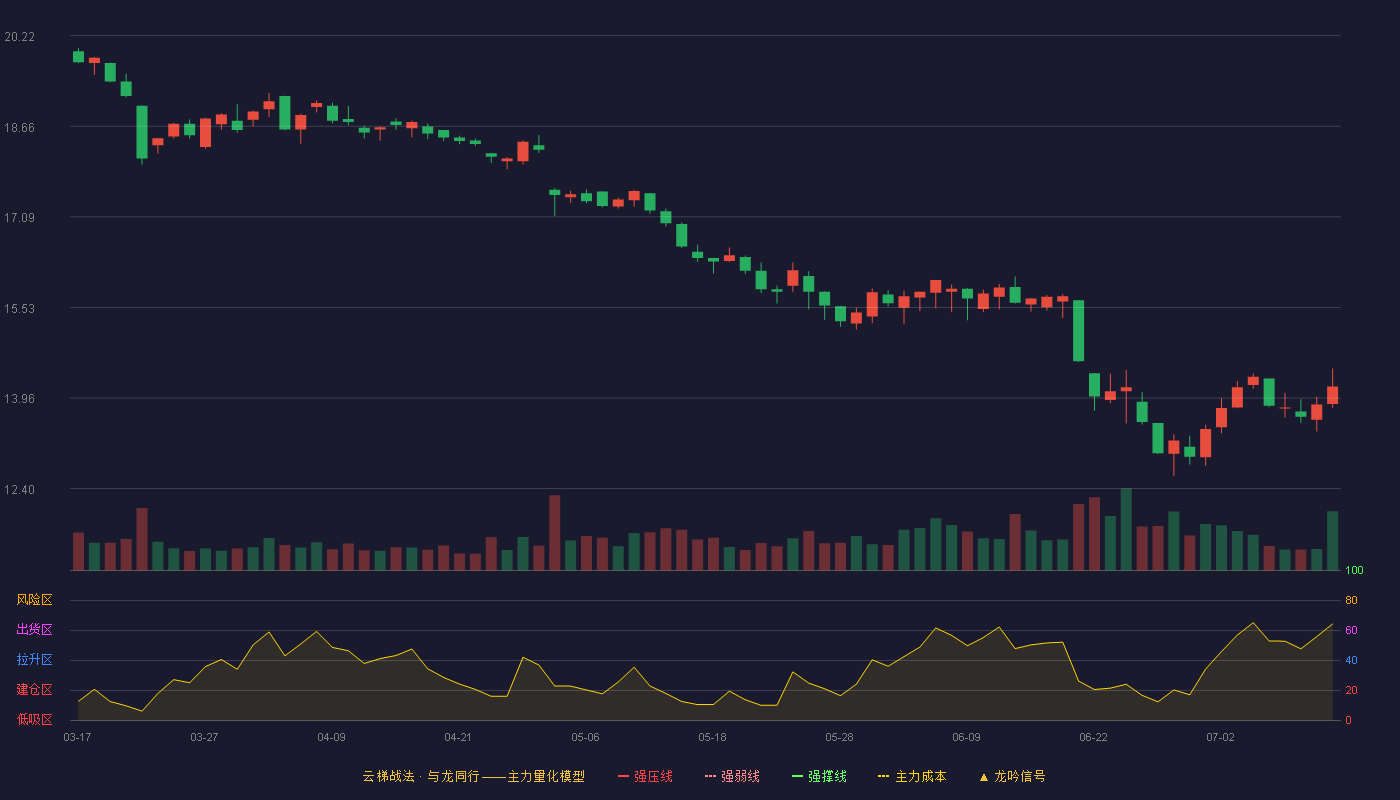Image resolution: width=1400 pixels, height=800 pixels.
Task: Select the 建仓区 zone label
Action: [34, 690]
